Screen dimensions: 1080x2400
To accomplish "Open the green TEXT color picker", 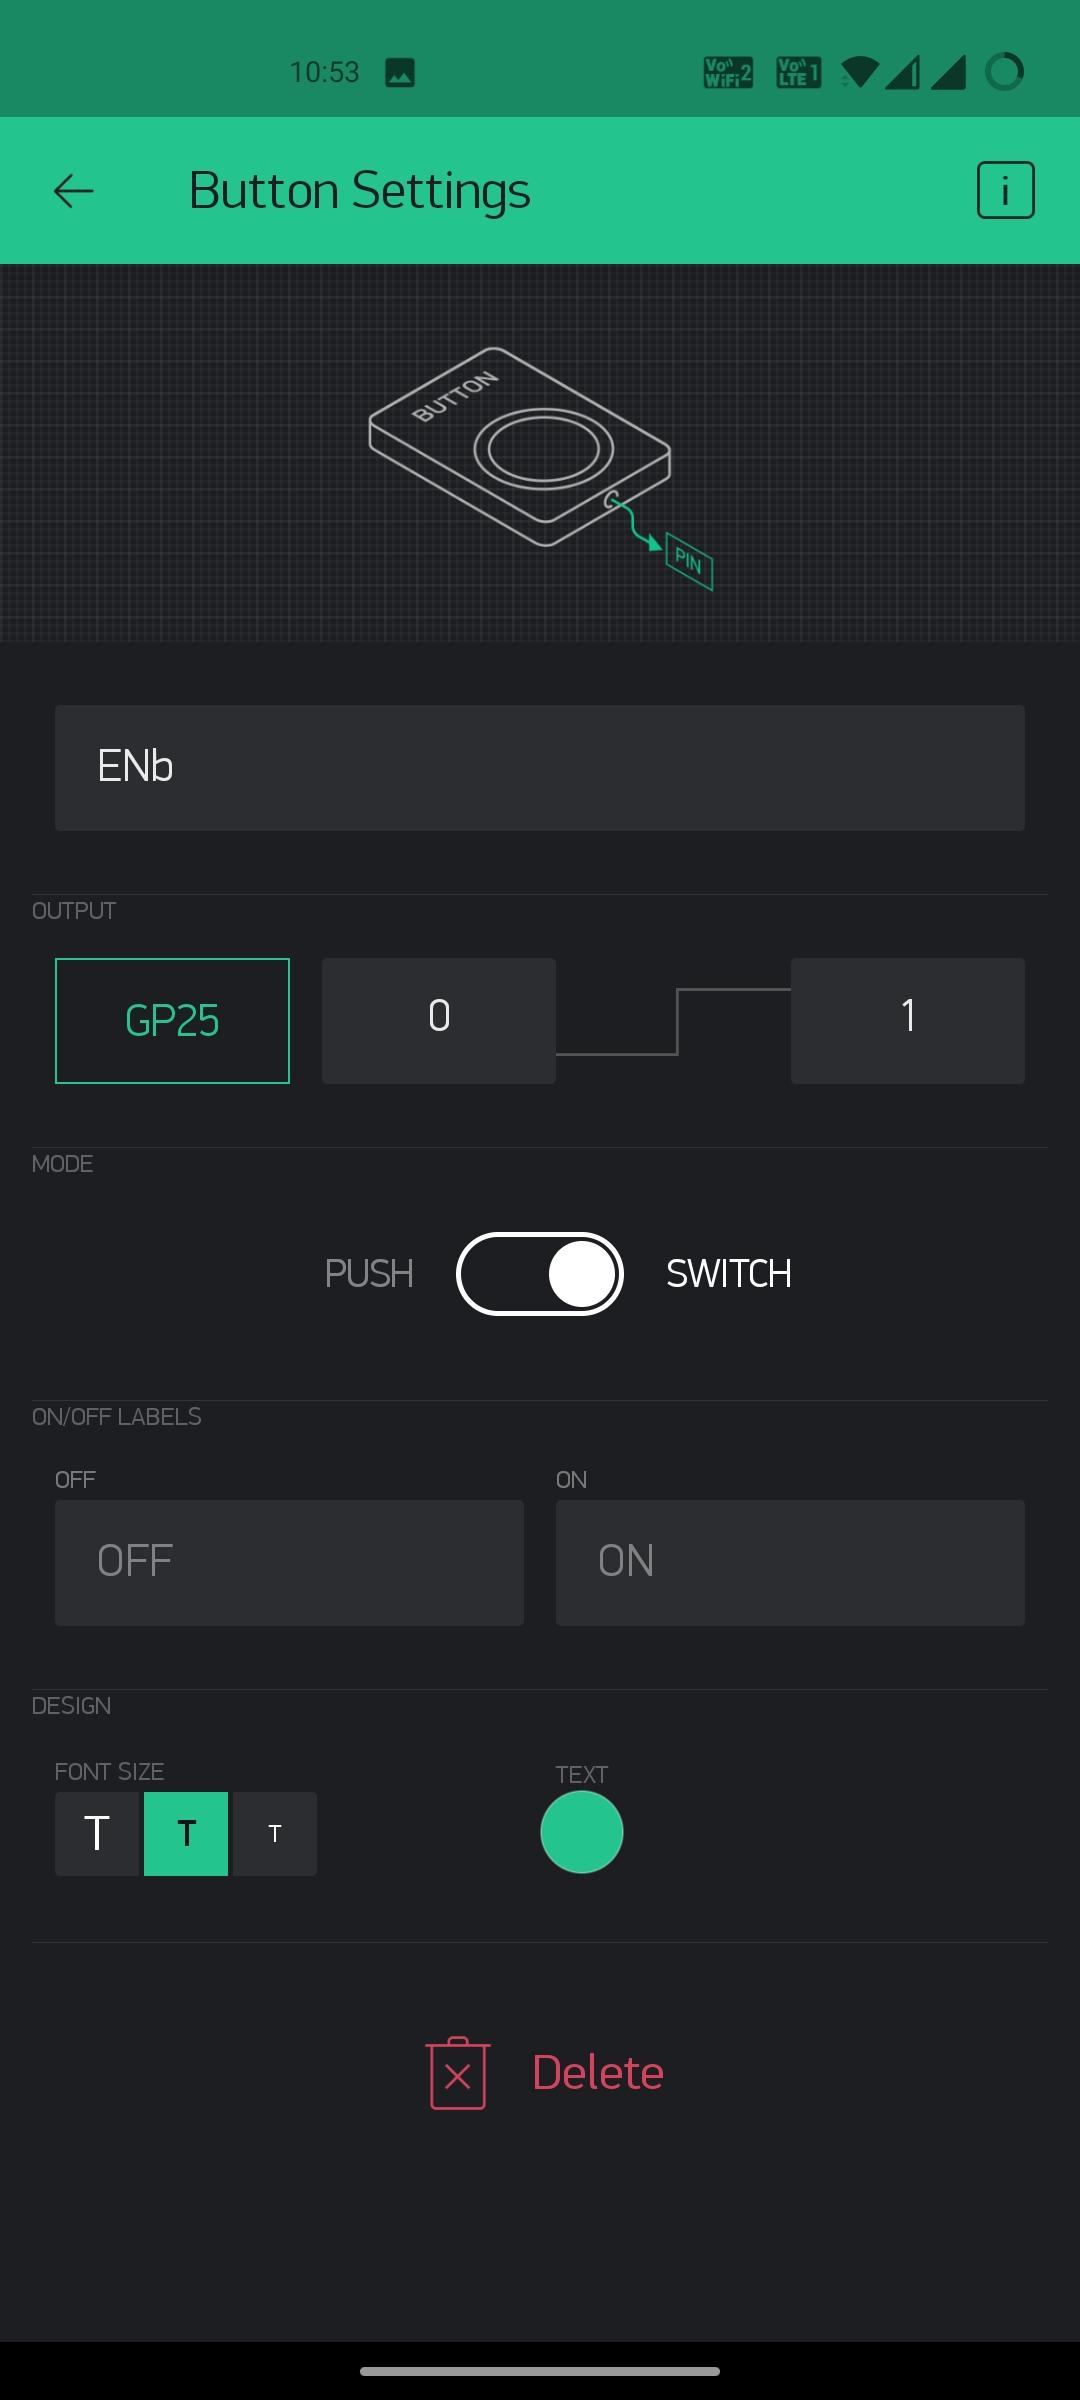I will coord(582,1832).
